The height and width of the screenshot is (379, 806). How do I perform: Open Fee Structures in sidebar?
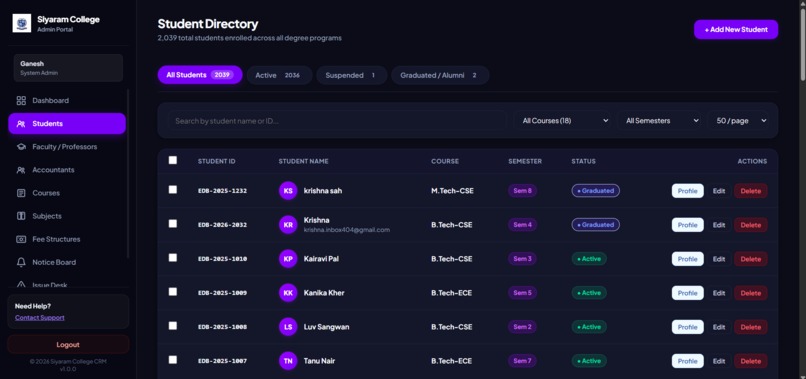[x=67, y=239]
